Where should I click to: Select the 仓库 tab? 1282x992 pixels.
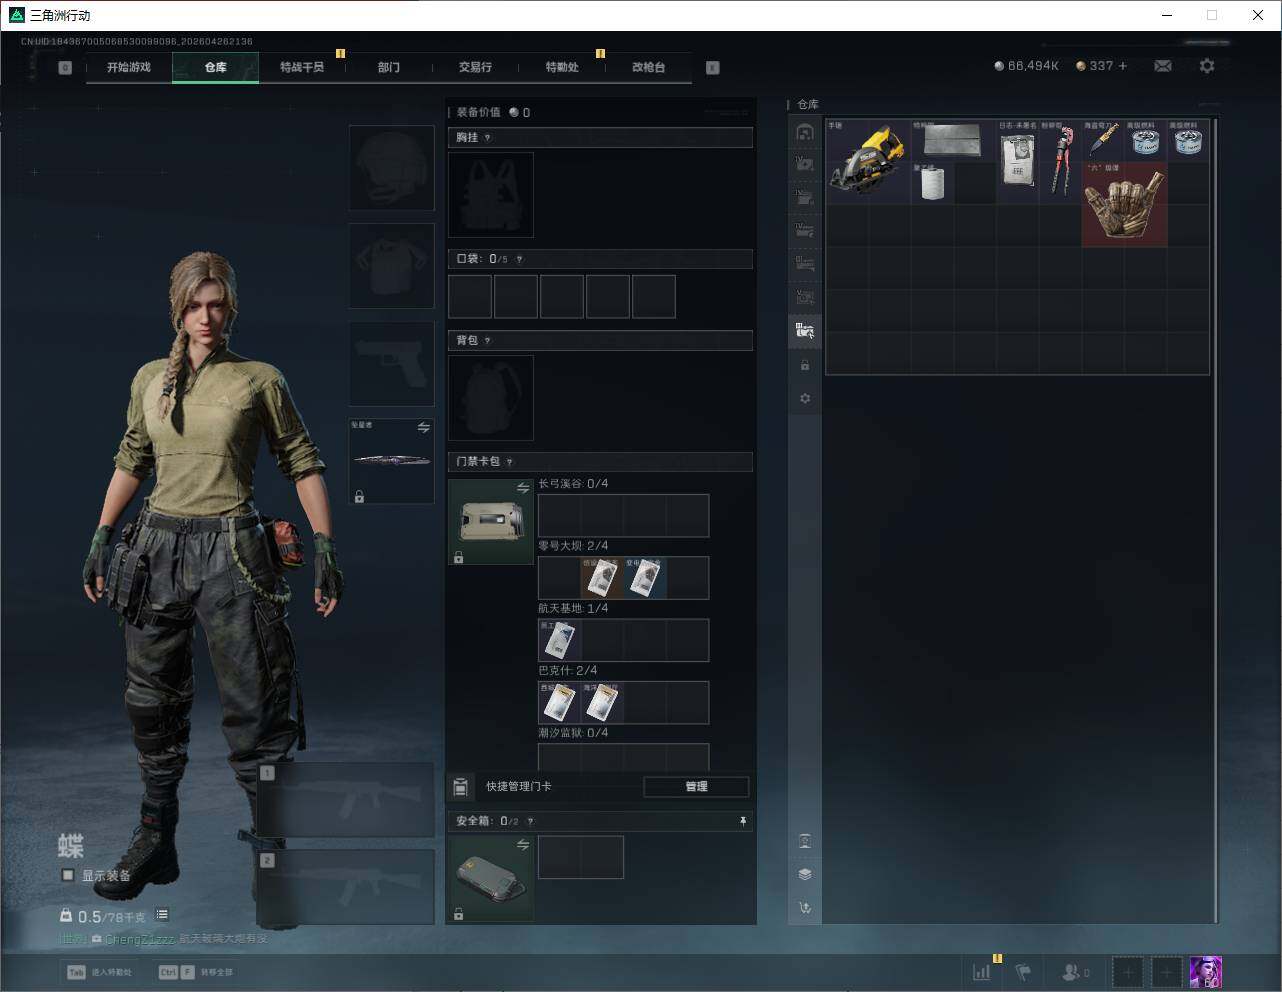point(216,67)
